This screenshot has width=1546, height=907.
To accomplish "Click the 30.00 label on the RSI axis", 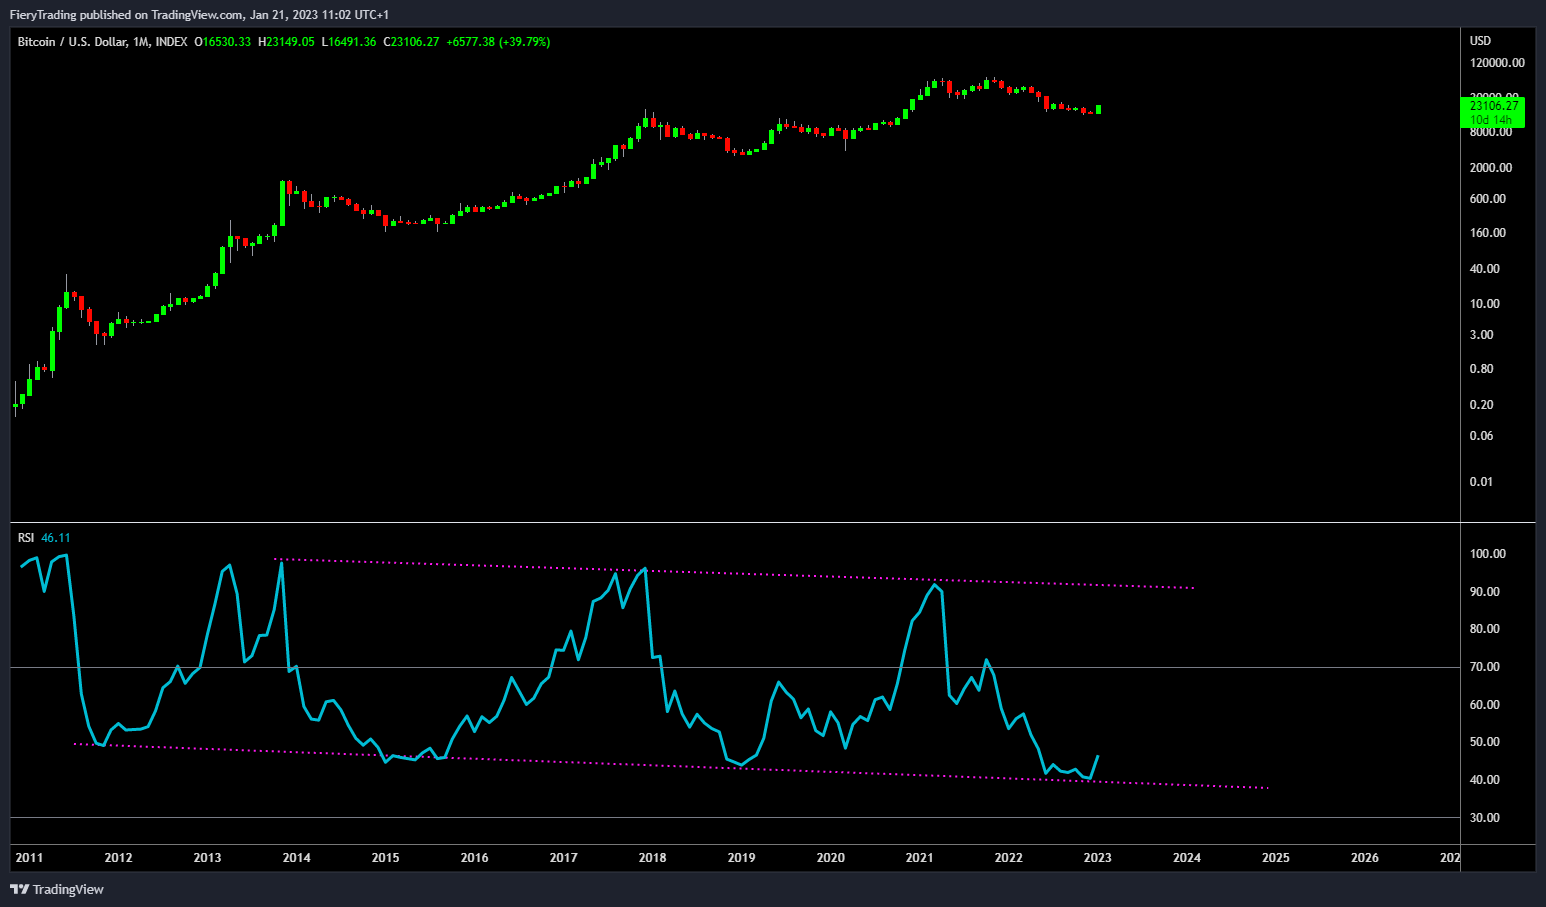I will point(1485,818).
